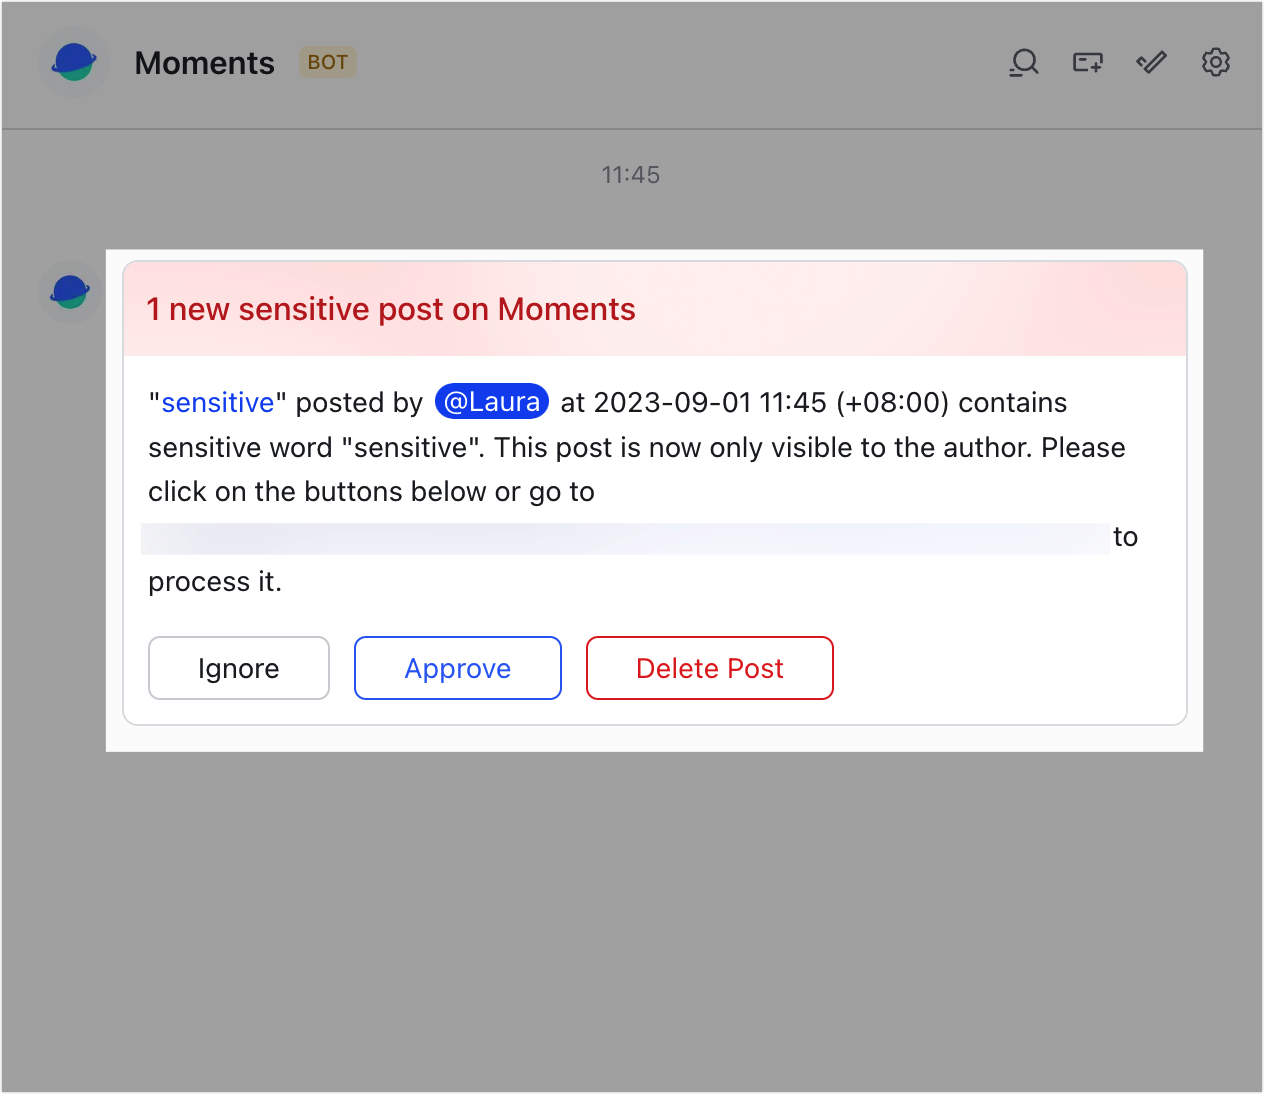Select the 11:45 timestamp divider
The width and height of the screenshot is (1264, 1094).
[x=631, y=174]
